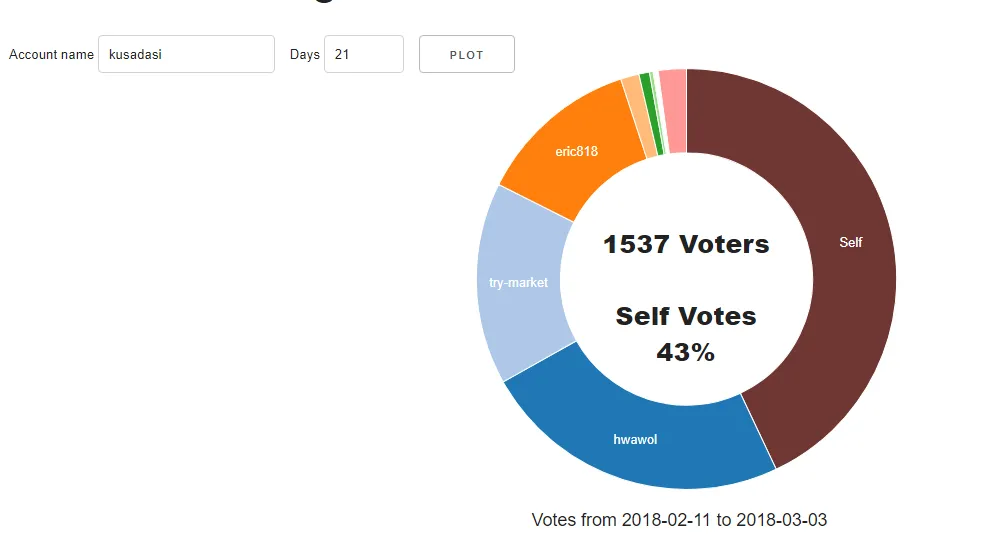Click the 43% percentage value
The height and width of the screenshot is (552, 985).
[x=686, y=352]
